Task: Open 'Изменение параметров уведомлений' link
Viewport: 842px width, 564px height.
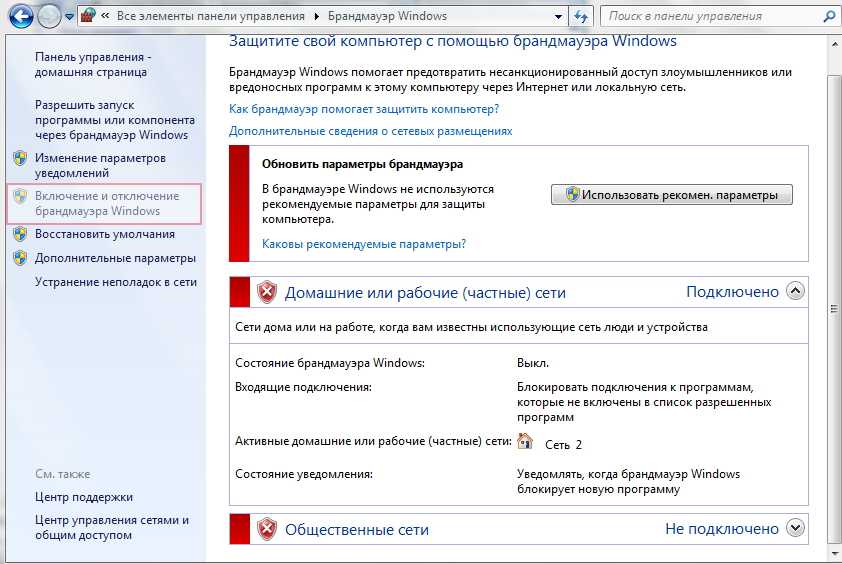Action: tap(100, 165)
